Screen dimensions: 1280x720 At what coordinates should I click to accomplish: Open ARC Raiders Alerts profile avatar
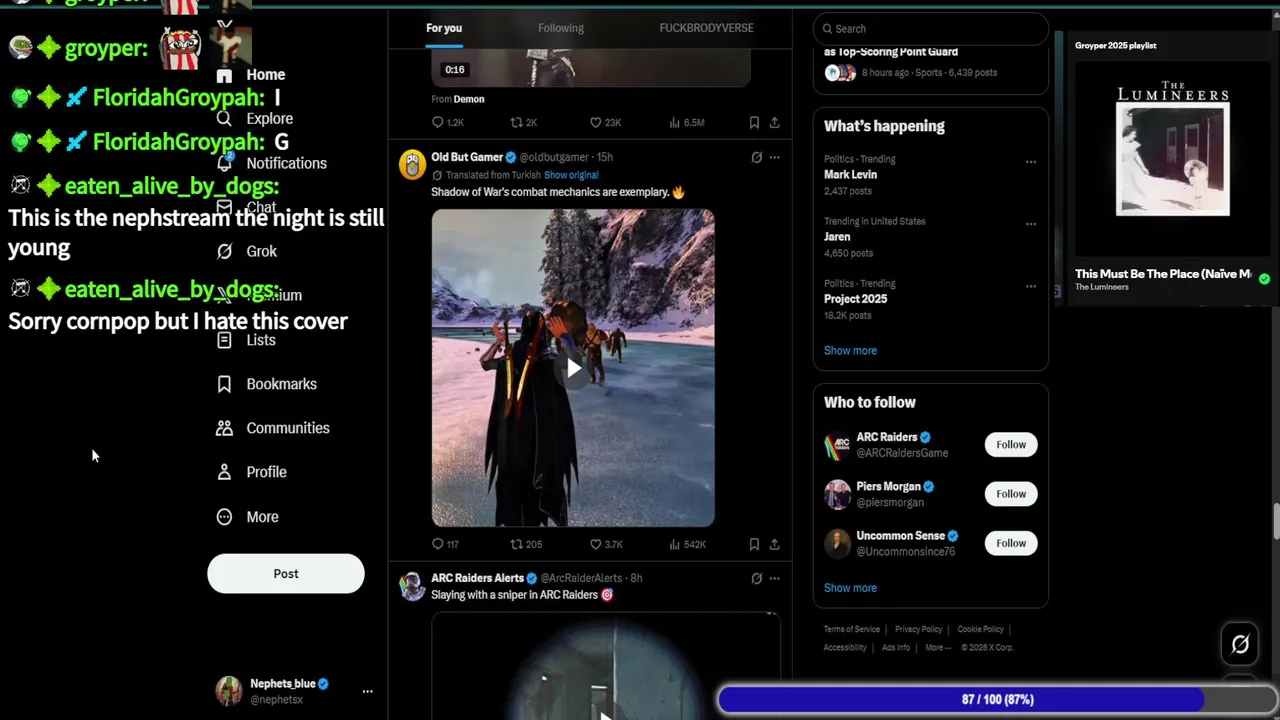412,586
